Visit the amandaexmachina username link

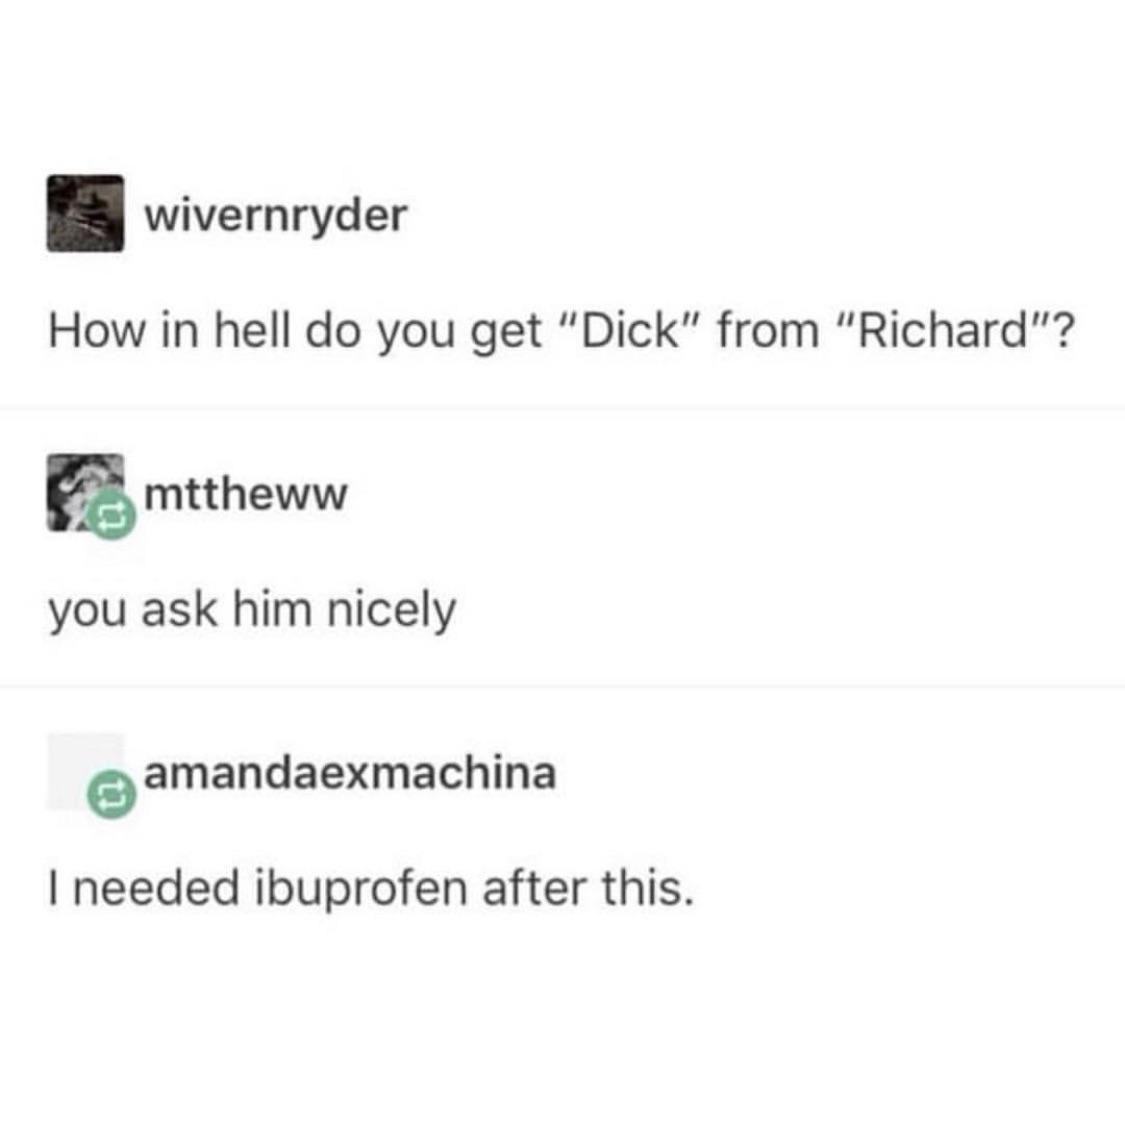(x=350, y=773)
